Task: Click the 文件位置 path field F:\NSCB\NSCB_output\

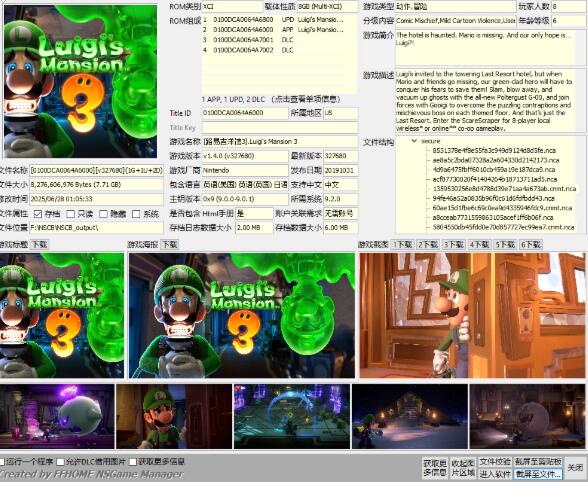Action: (x=96, y=228)
